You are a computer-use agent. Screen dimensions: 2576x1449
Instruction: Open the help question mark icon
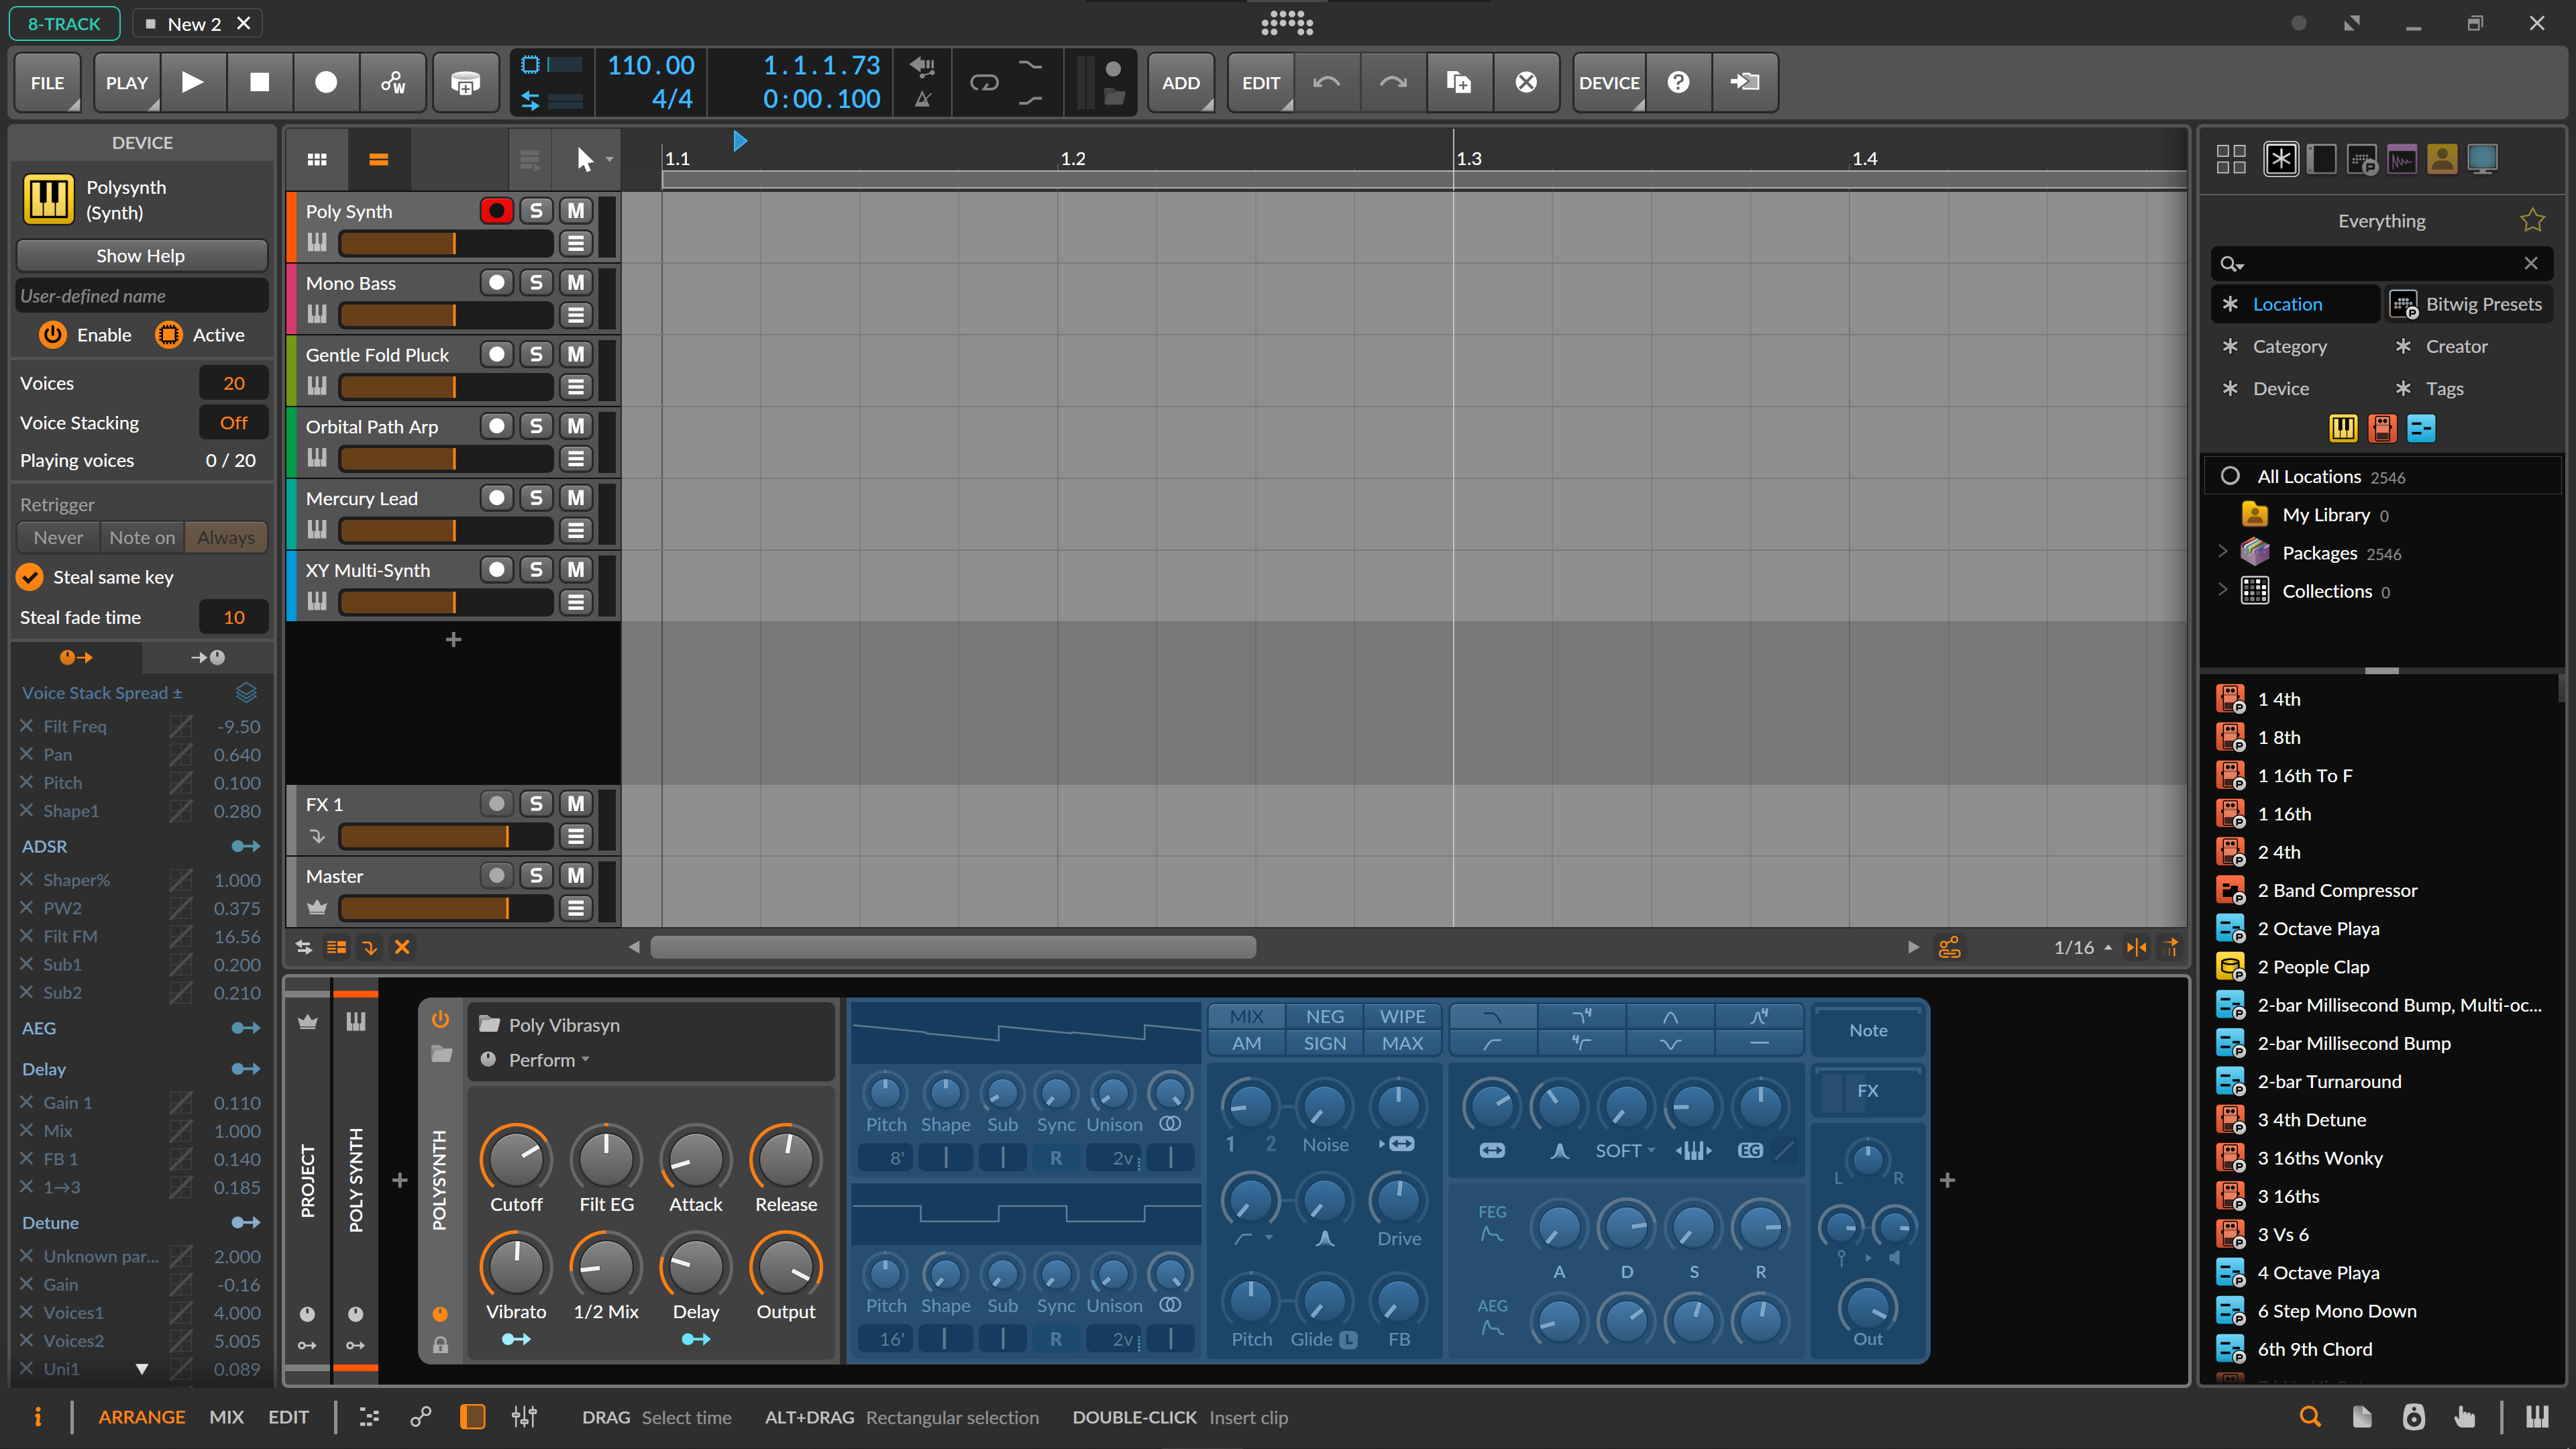1679,82
